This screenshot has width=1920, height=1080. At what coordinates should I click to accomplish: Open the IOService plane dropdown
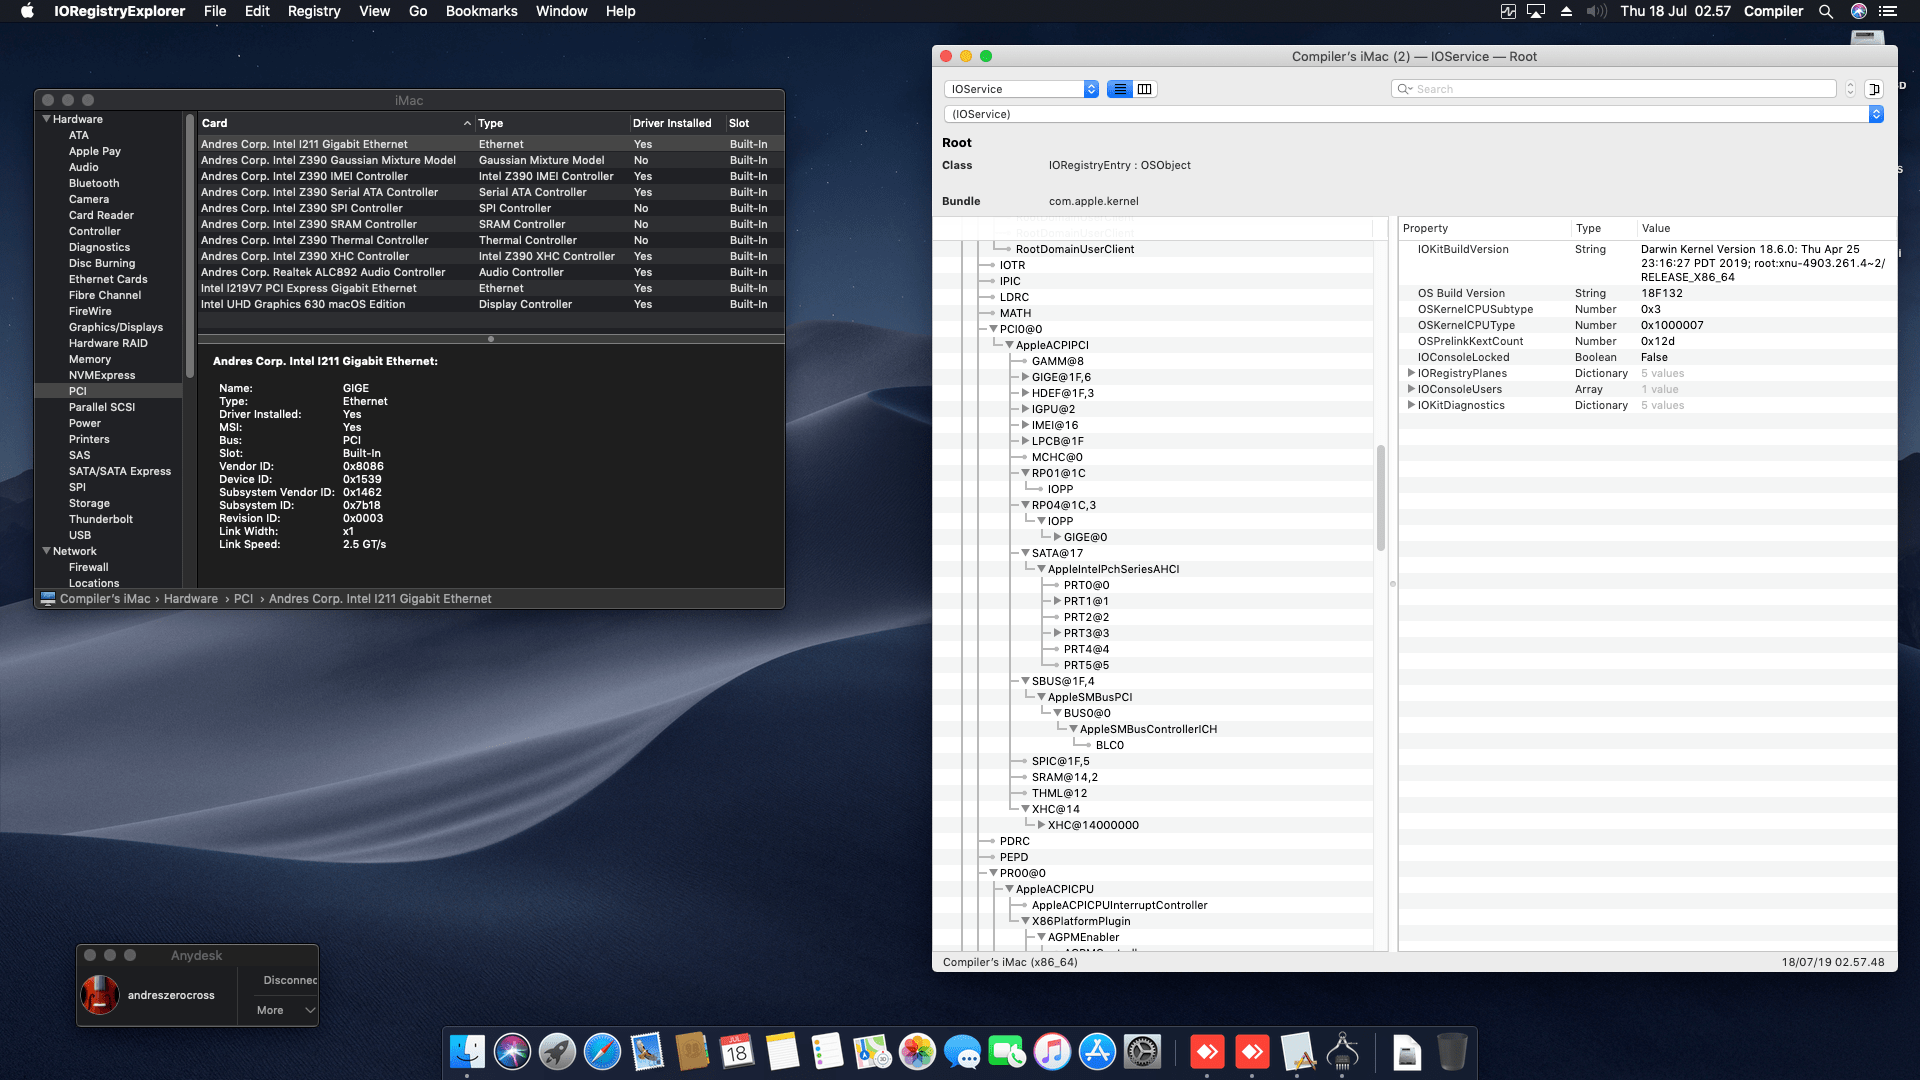tap(1021, 89)
